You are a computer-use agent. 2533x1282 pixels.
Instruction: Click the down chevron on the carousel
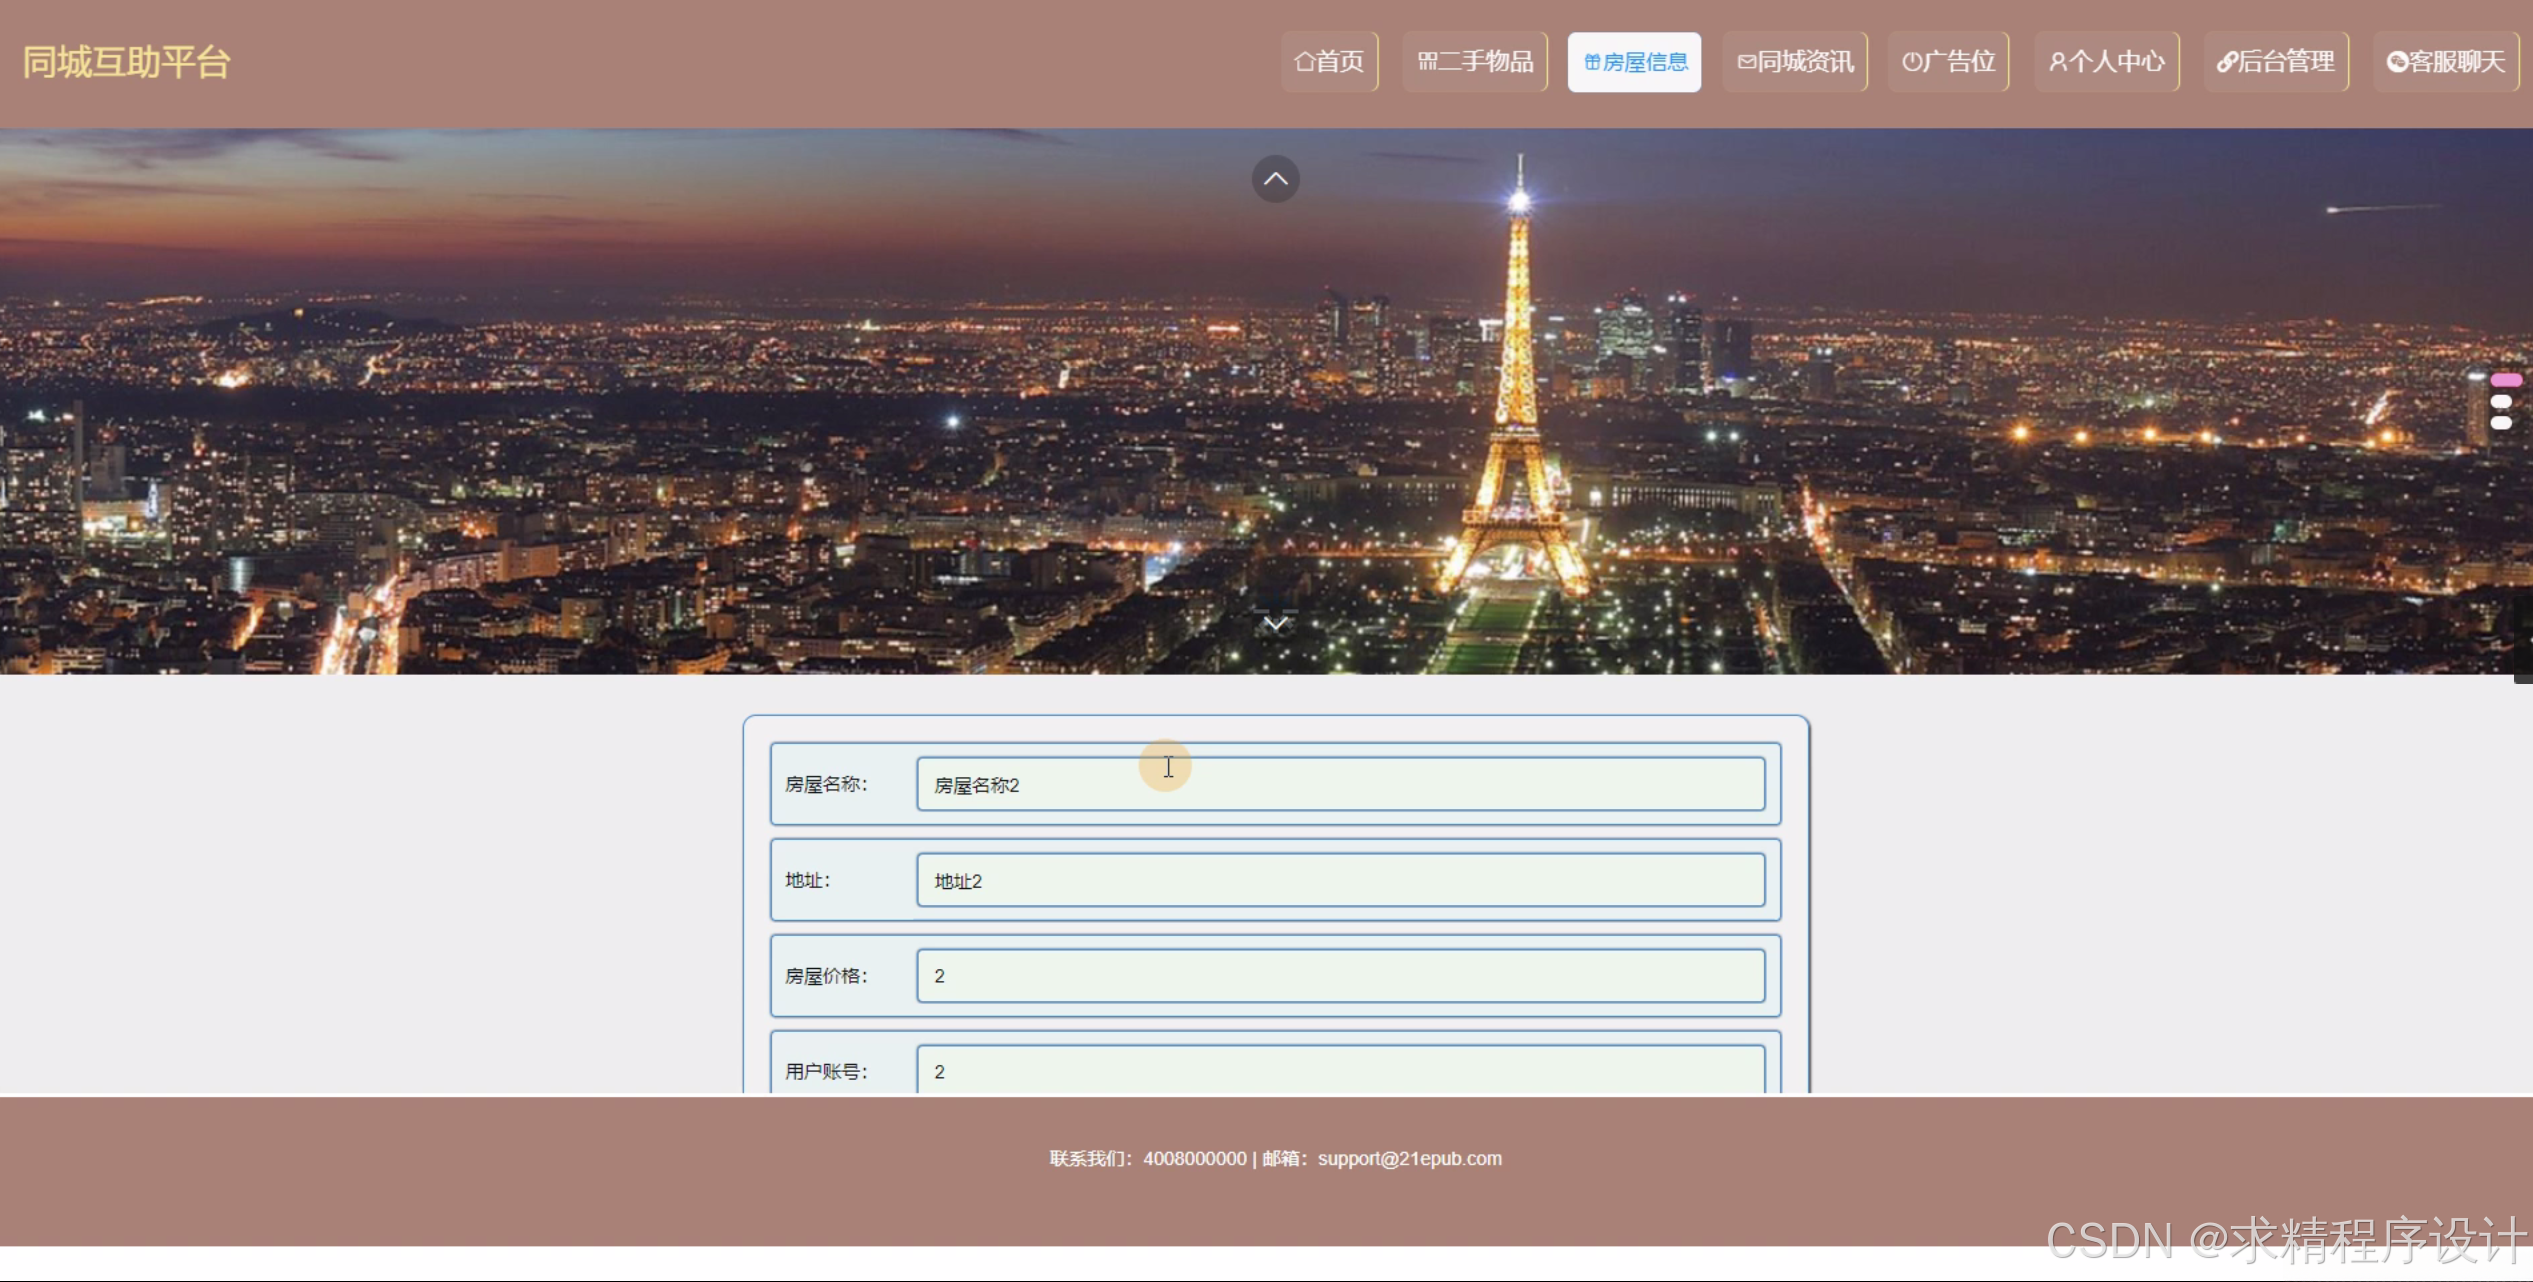pyautogui.click(x=1275, y=623)
